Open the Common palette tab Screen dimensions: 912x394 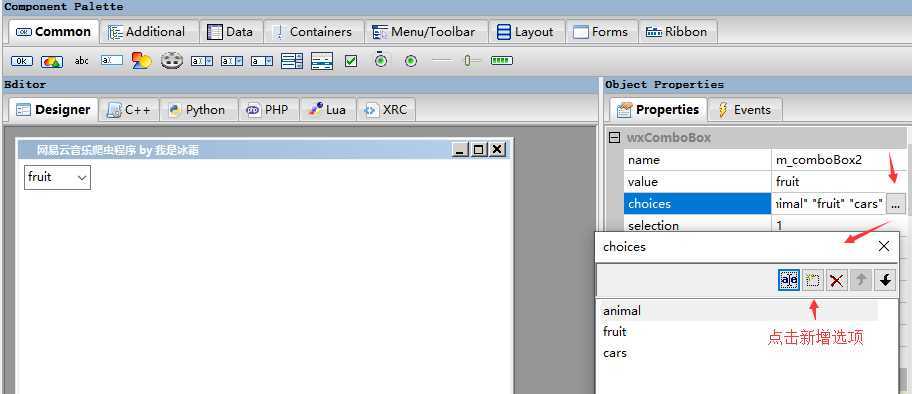(54, 32)
